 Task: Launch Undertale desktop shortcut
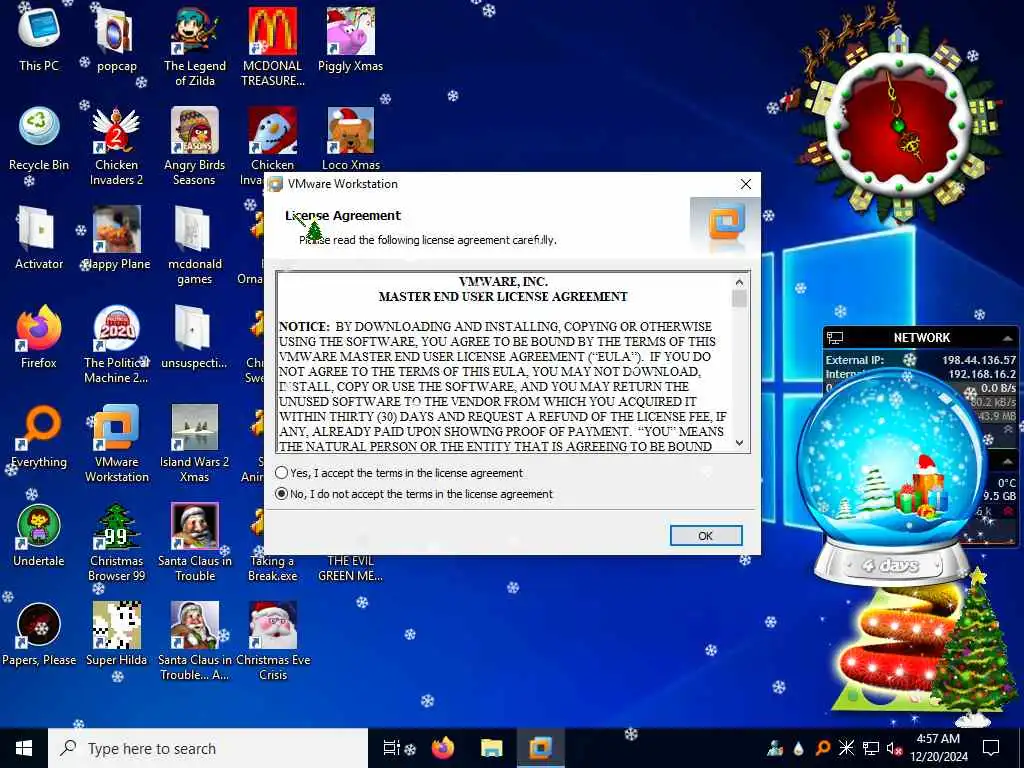pos(39,536)
